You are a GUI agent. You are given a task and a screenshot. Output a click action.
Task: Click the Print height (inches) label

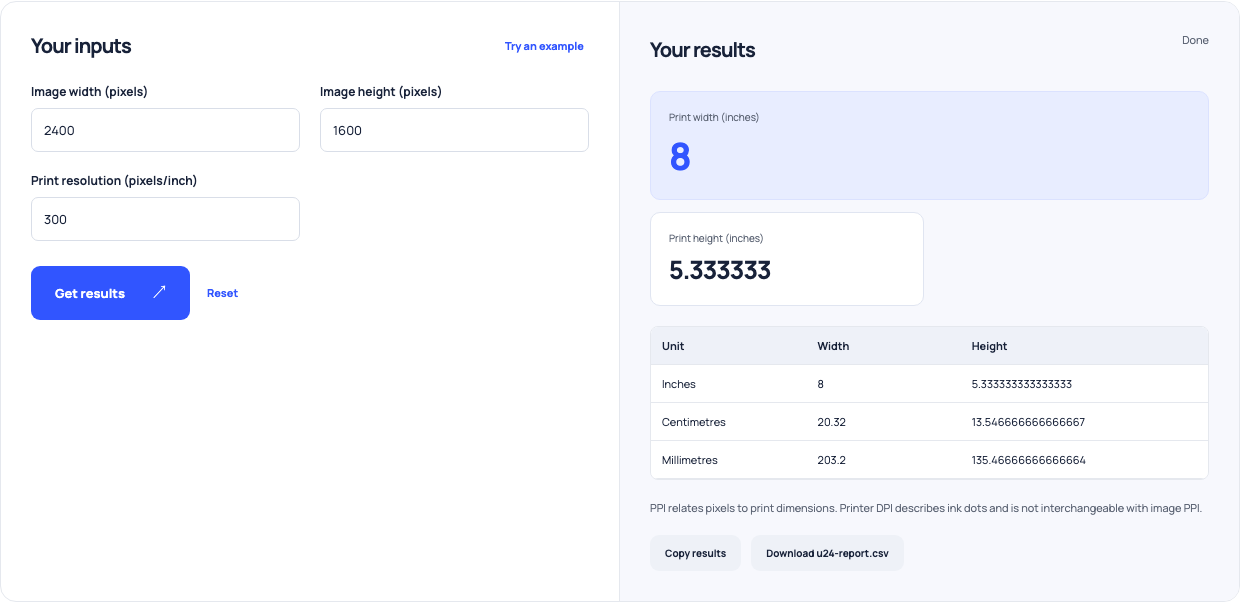click(716, 238)
